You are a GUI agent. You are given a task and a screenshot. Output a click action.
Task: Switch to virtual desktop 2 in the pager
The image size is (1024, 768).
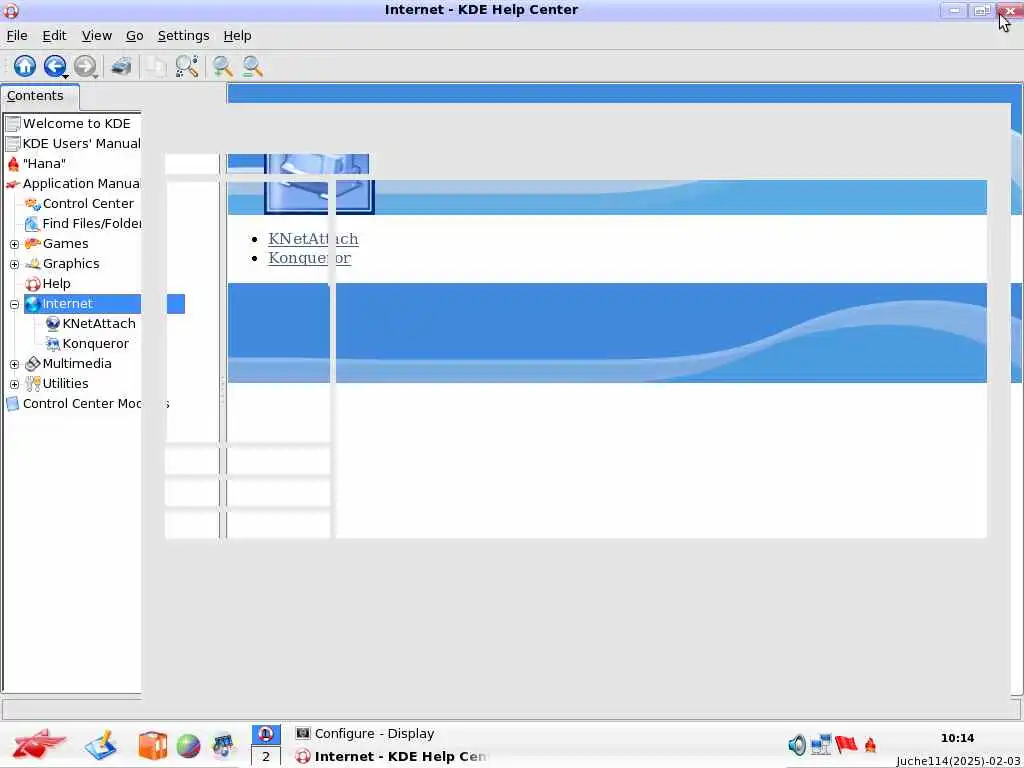coord(266,757)
